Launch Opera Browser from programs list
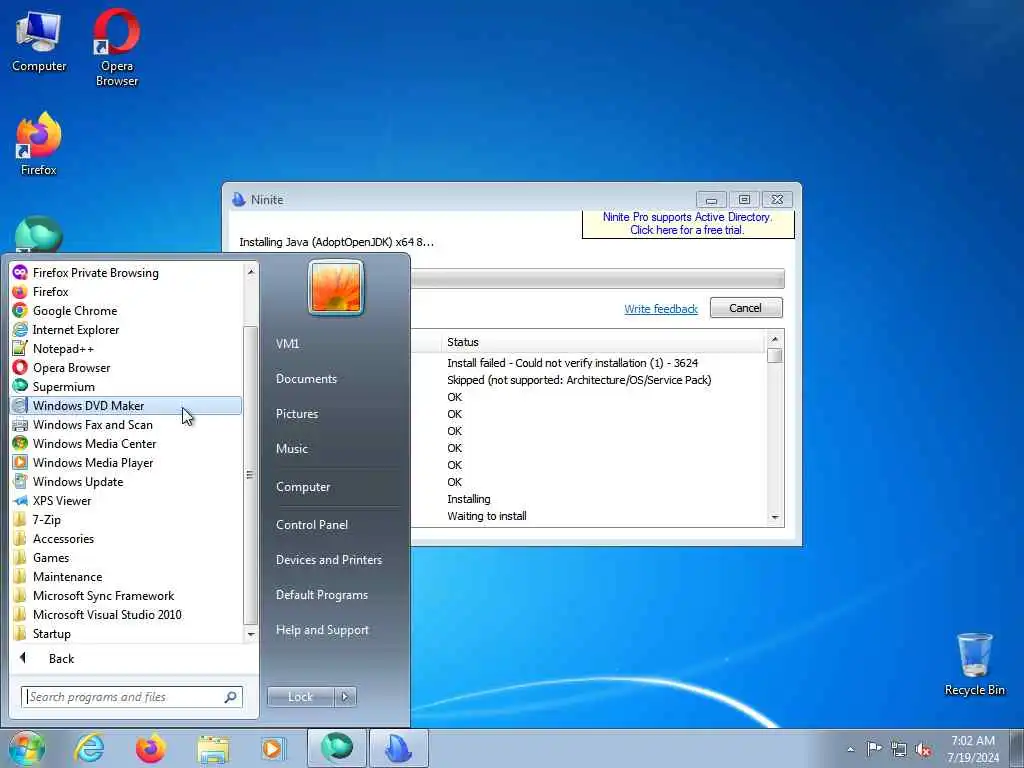Screen dimensions: 1024x768 click(126, 368)
